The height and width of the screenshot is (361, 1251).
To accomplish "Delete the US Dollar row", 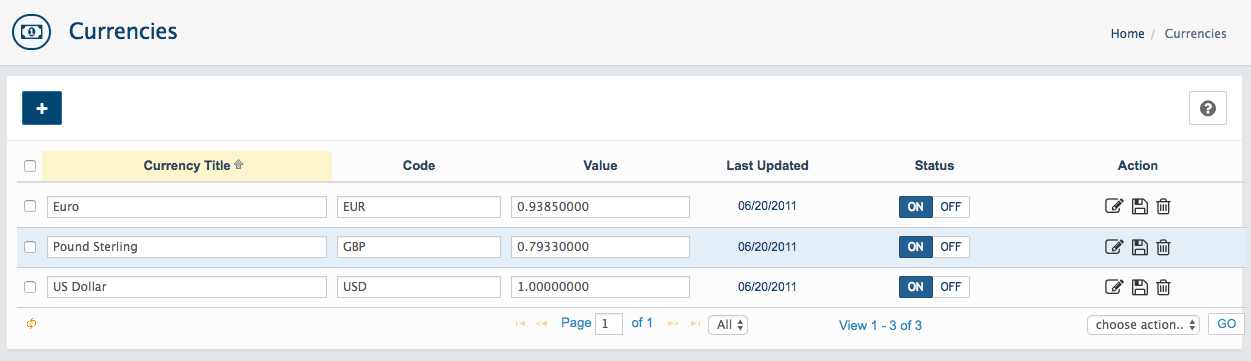I will [1163, 287].
